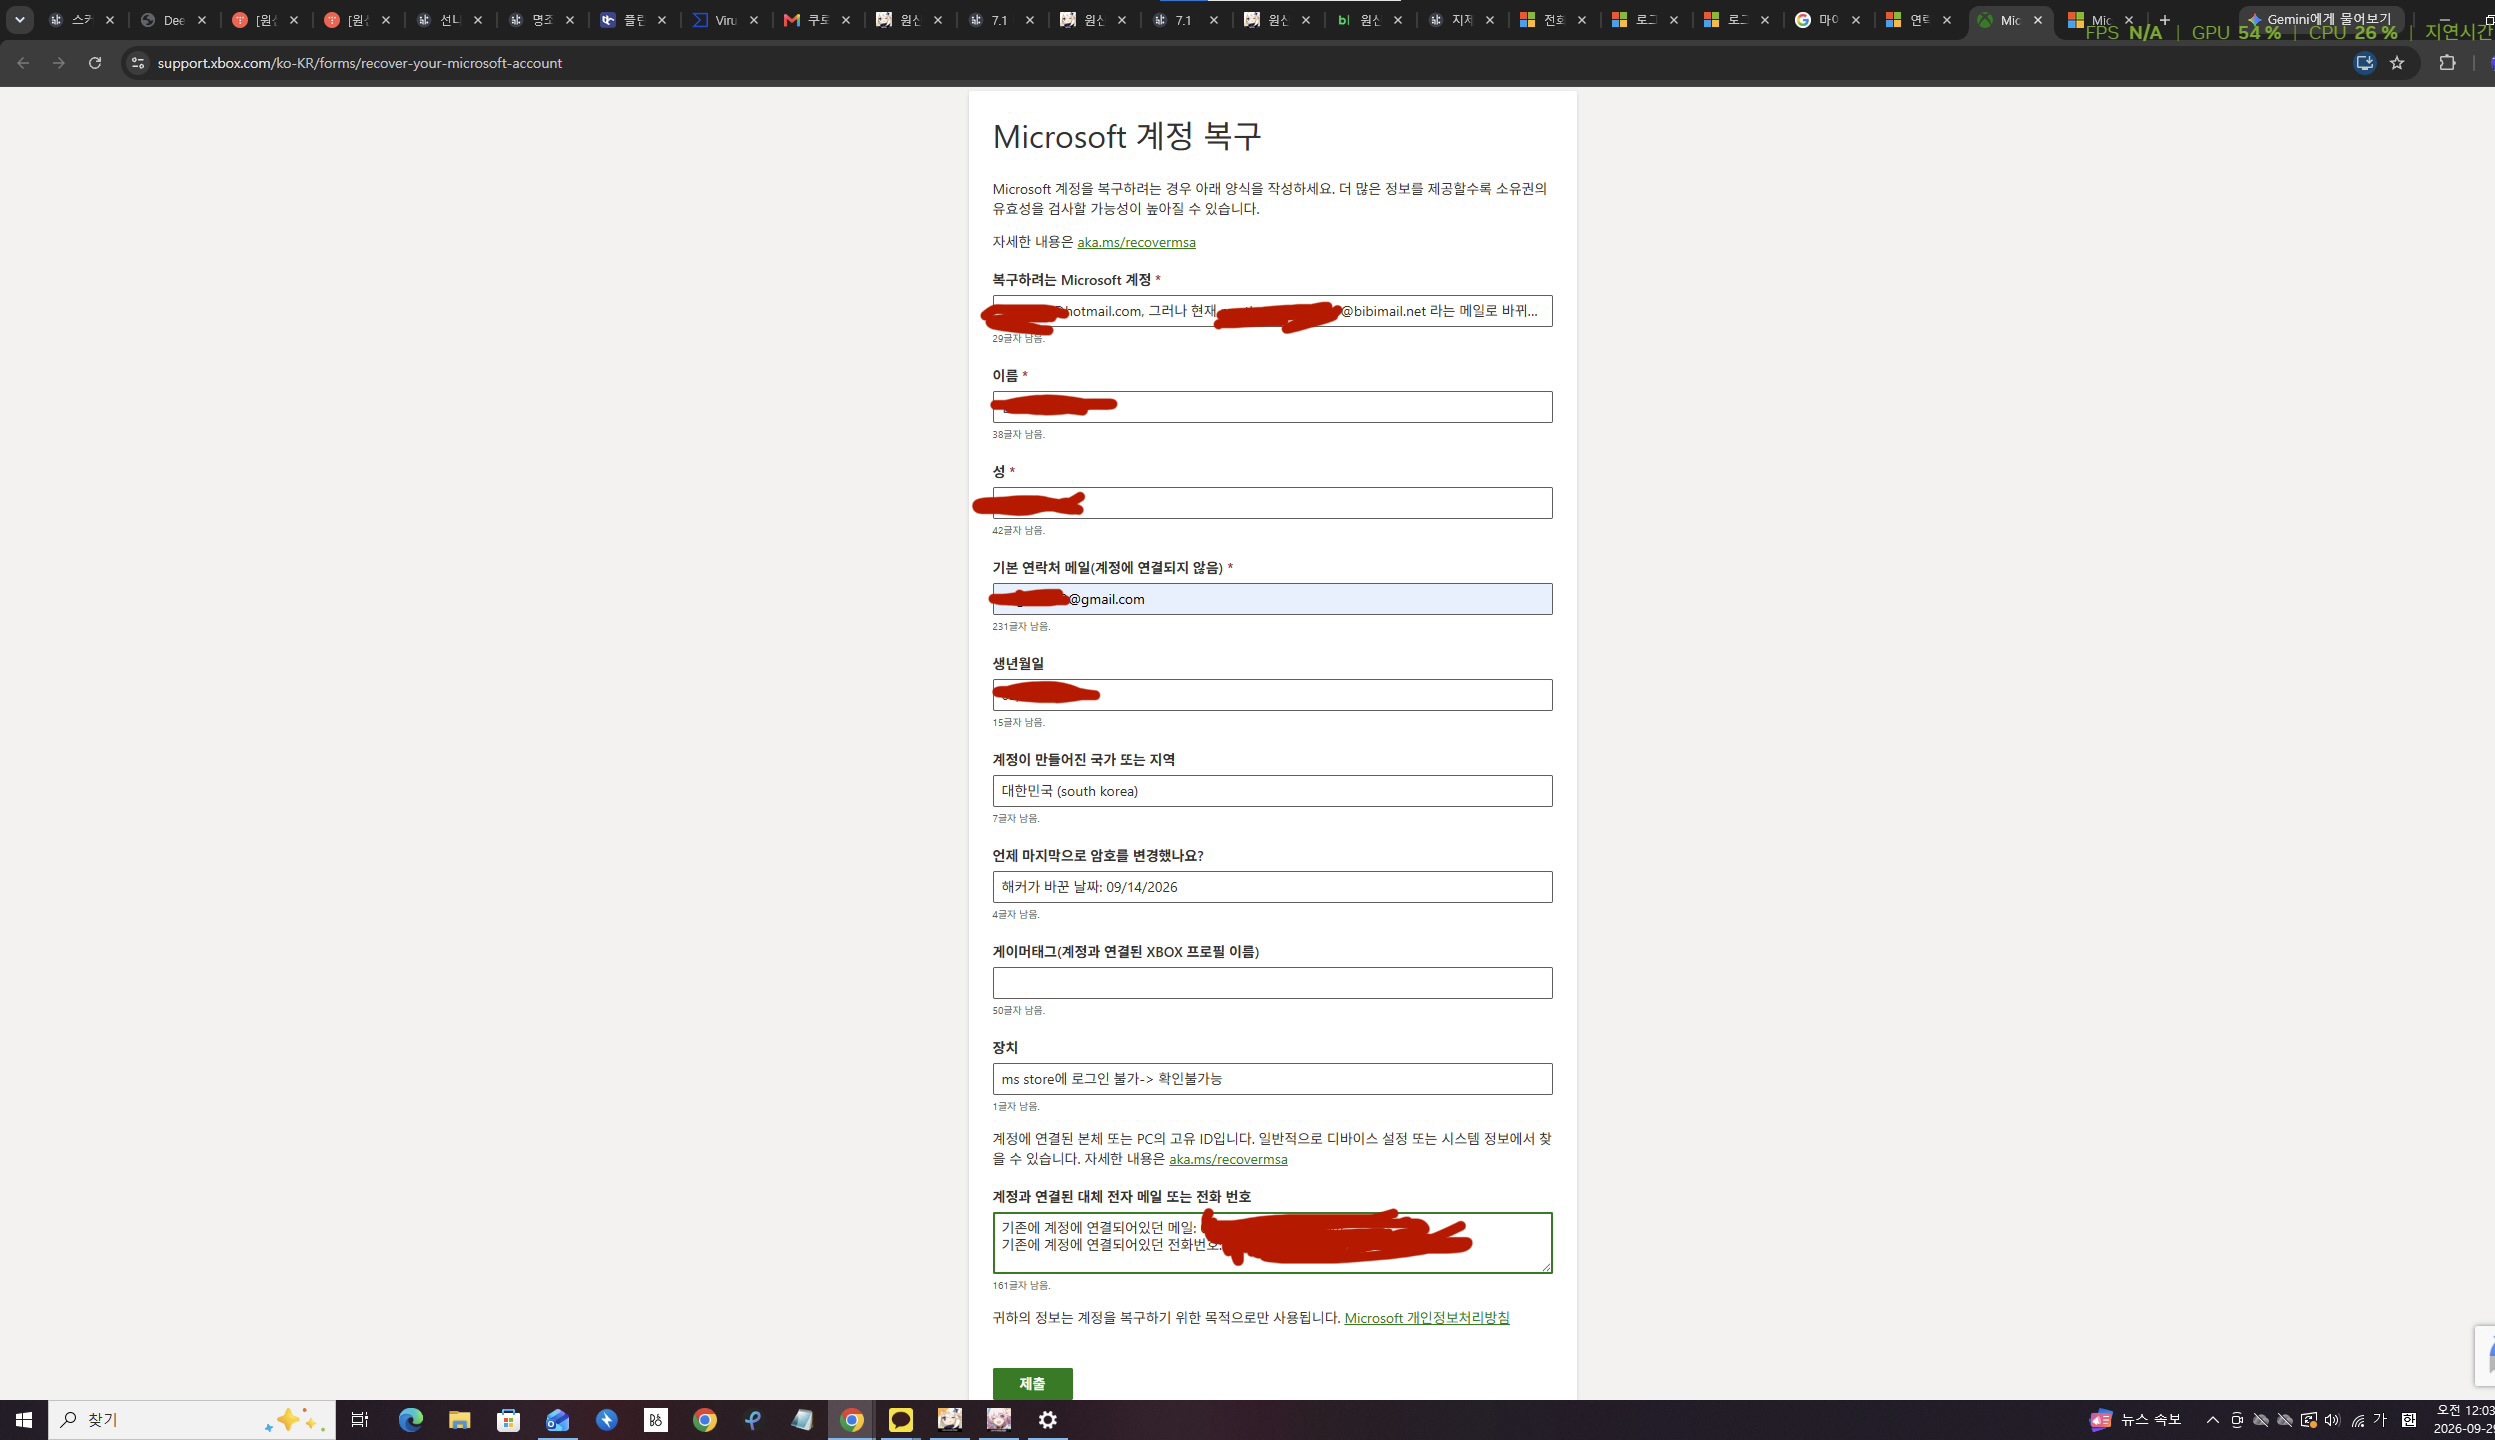Open the tab search dropdown arrow
2495x1440 pixels.
pos(20,20)
